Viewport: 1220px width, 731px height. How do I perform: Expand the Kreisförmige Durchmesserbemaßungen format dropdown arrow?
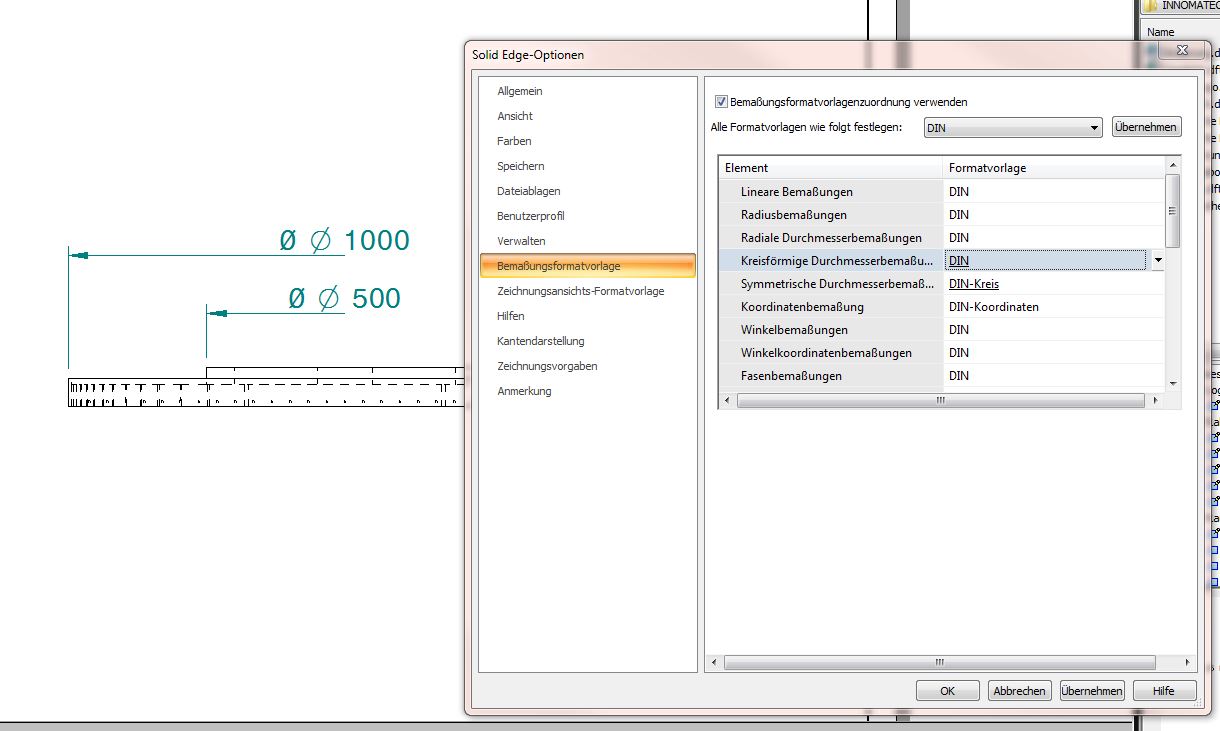tap(1158, 260)
